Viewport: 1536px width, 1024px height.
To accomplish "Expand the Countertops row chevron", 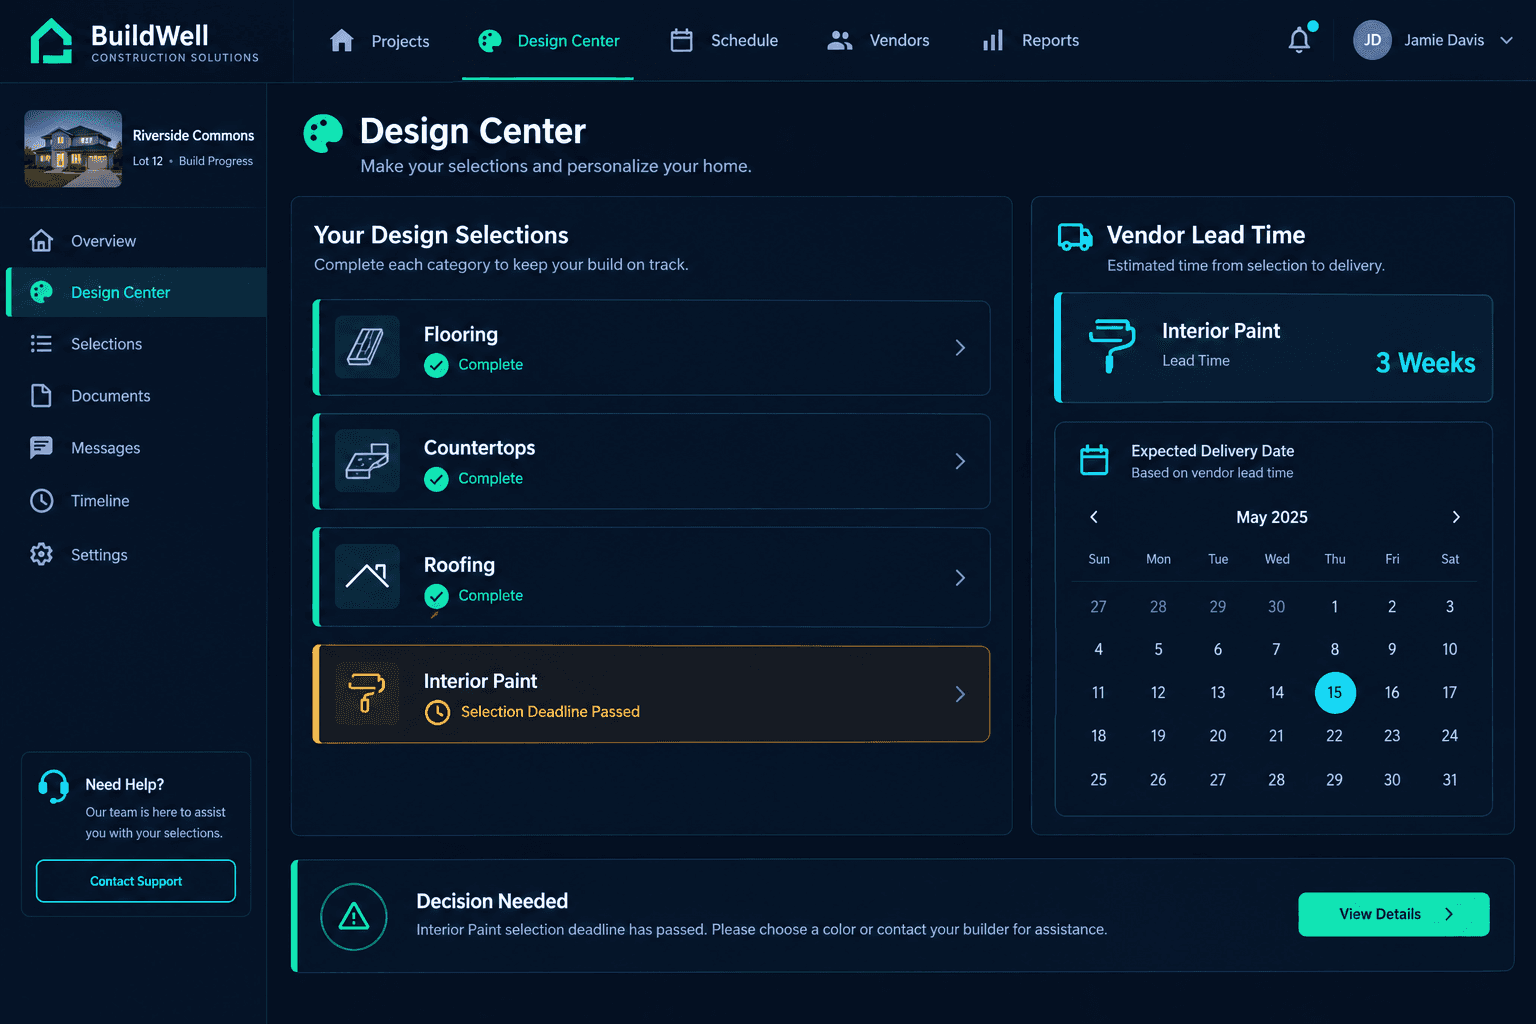I will pos(960,461).
